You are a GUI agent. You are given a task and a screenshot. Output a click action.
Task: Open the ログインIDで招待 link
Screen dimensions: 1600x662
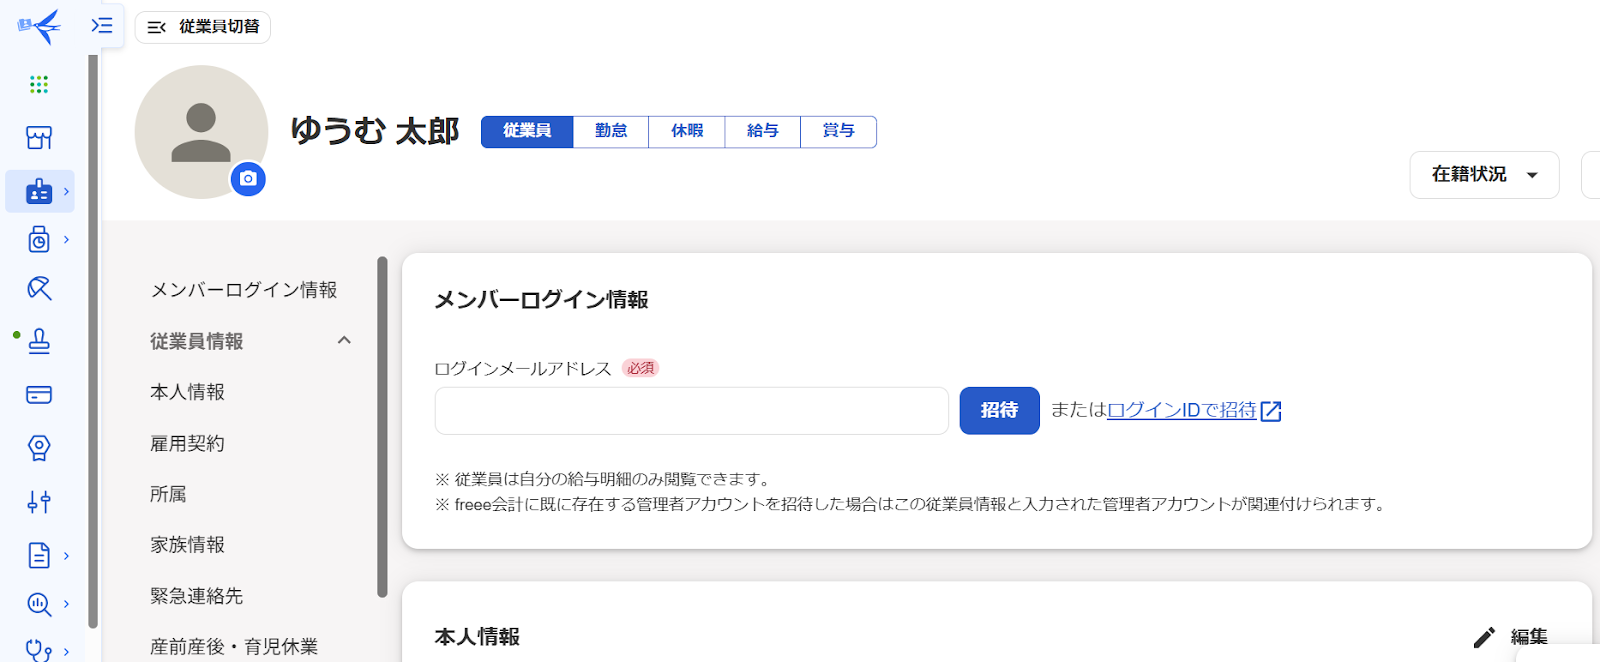click(x=1182, y=411)
